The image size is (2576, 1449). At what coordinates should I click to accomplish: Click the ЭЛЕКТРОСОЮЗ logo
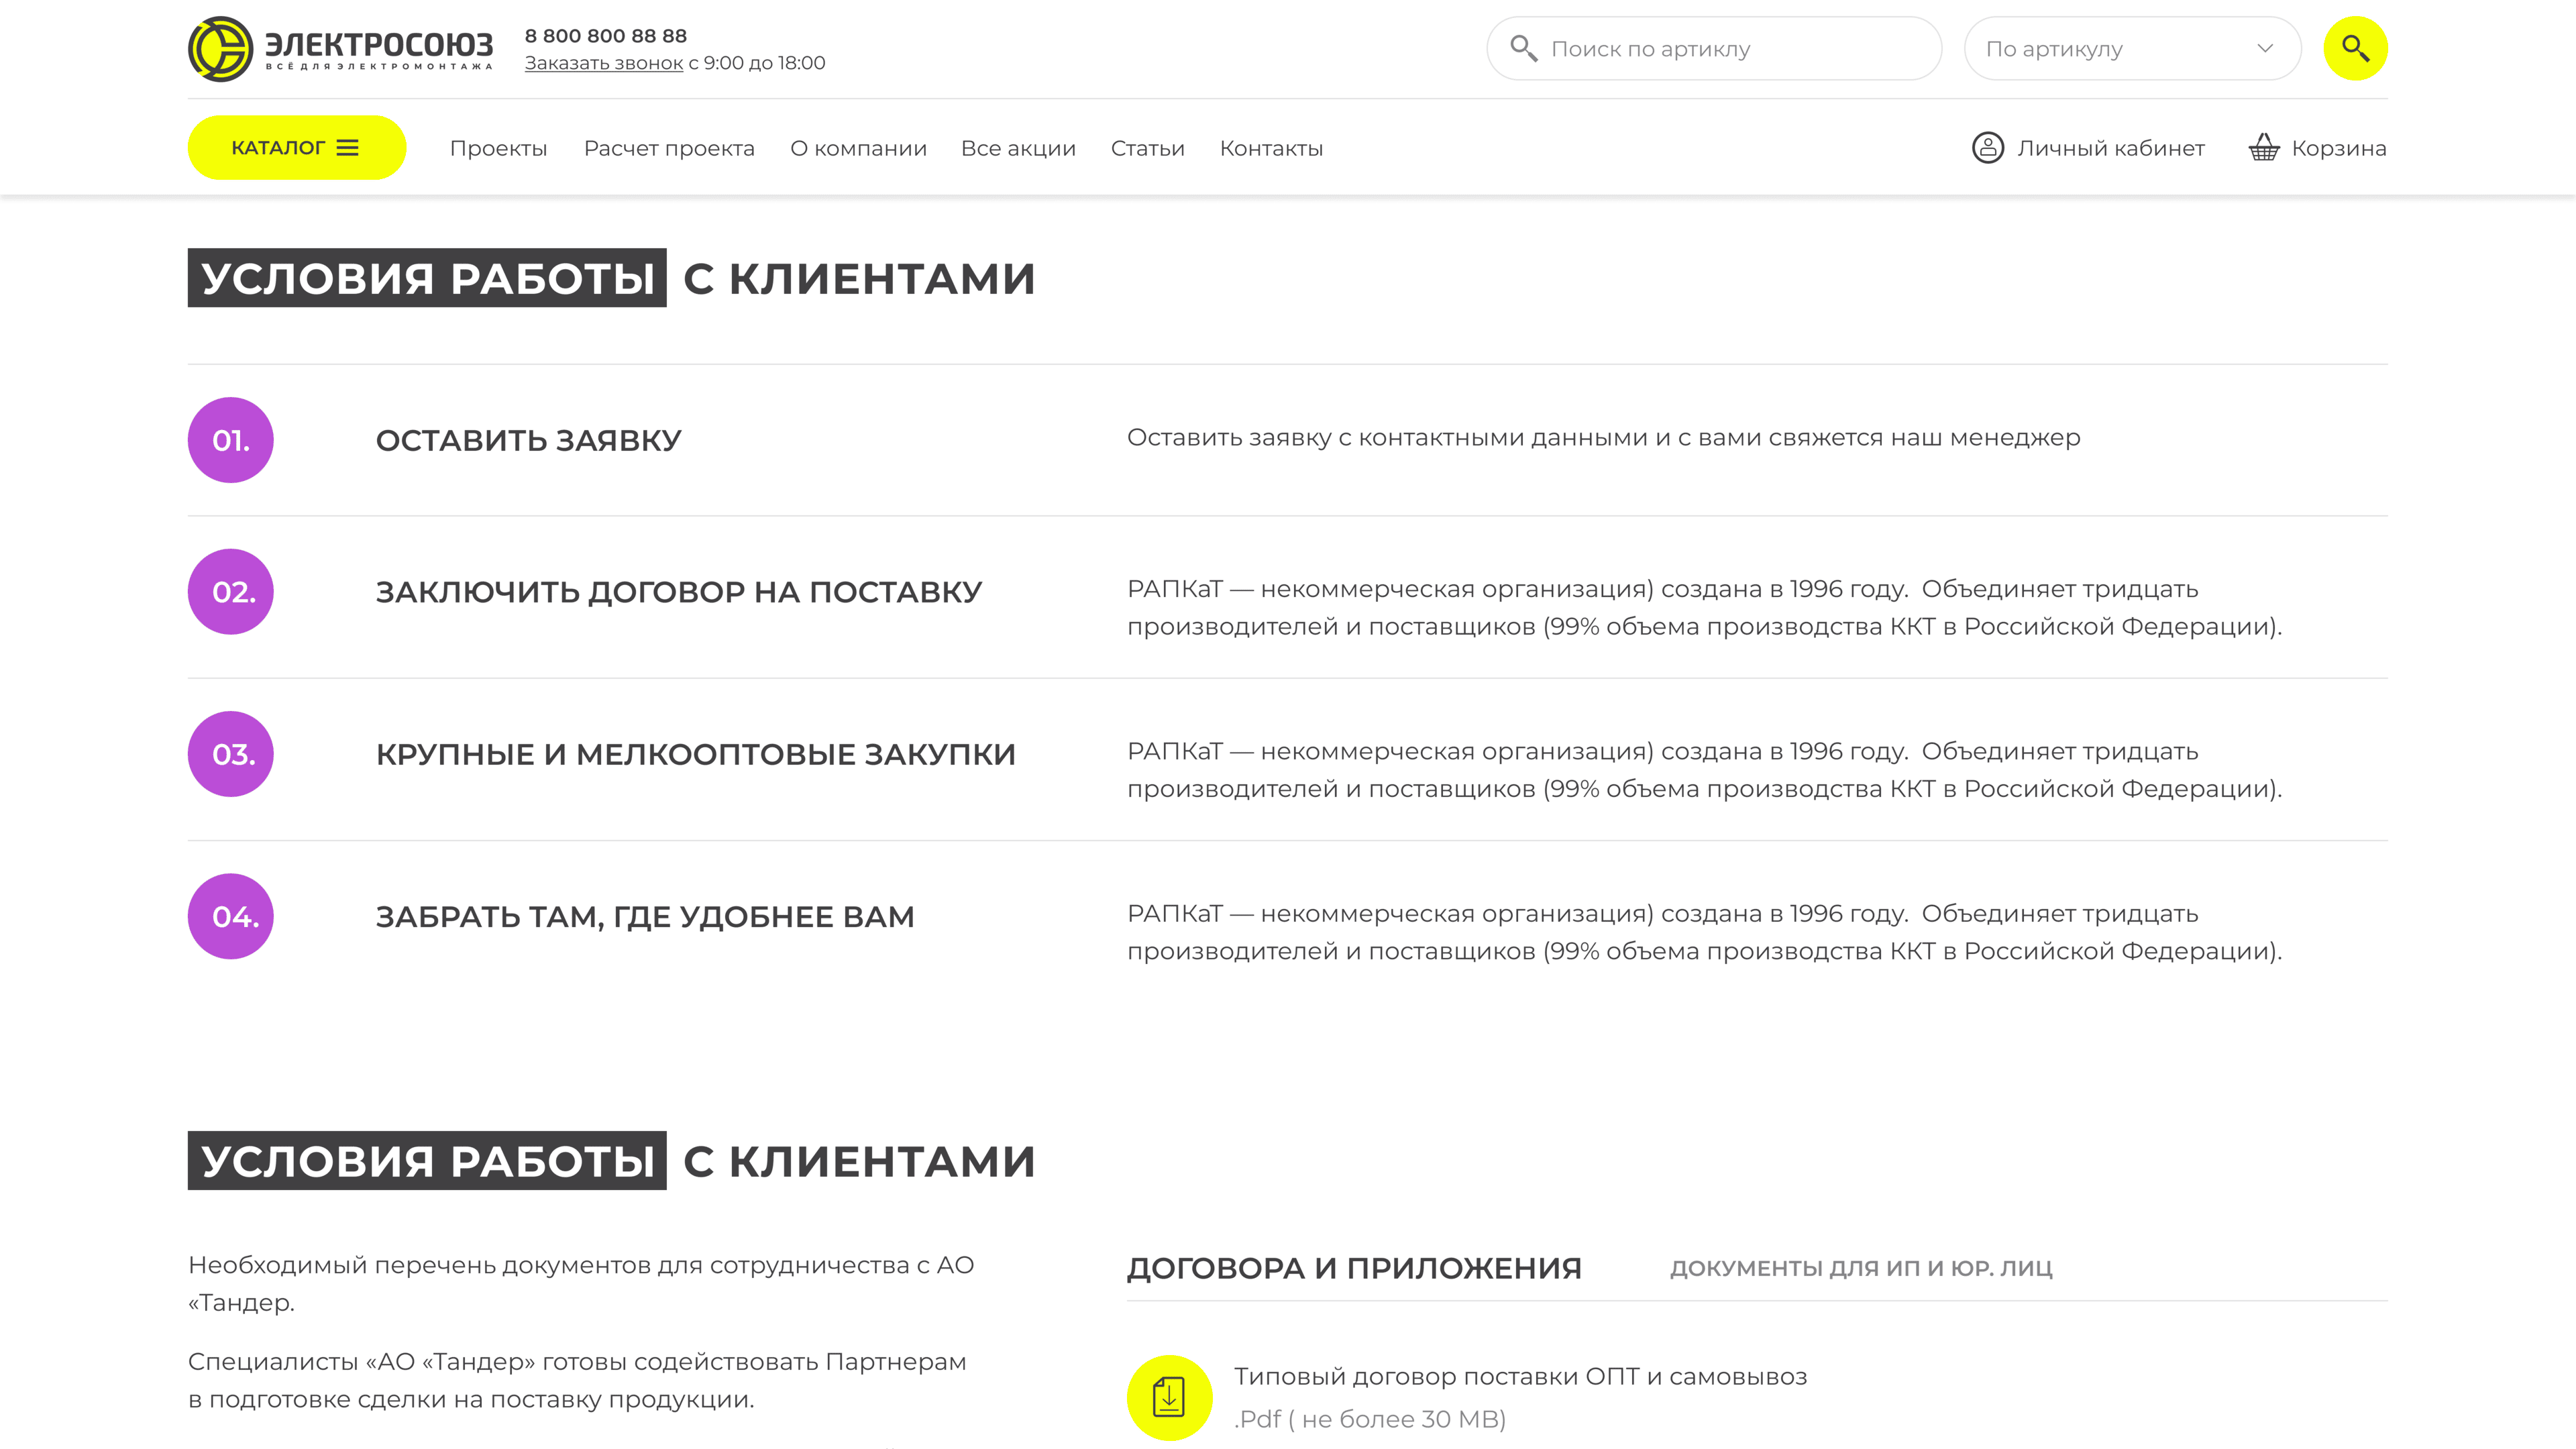point(341,48)
